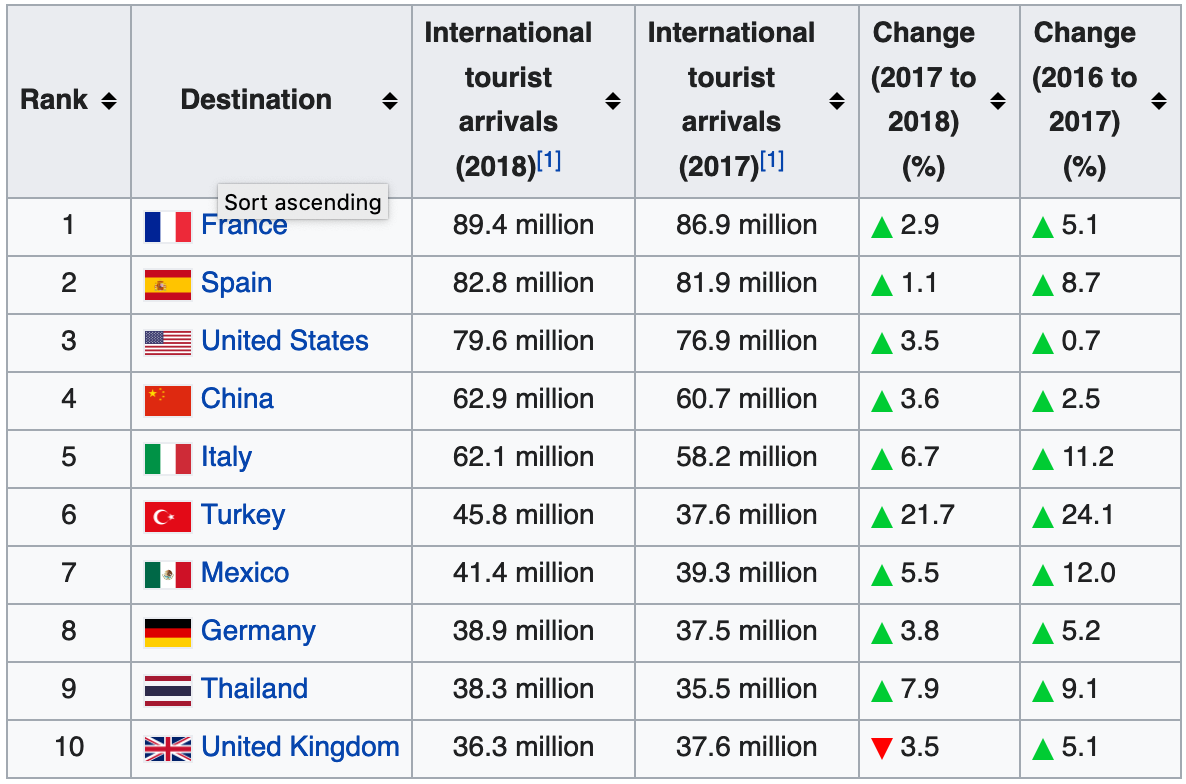Click the Spain flag icon

[167, 284]
